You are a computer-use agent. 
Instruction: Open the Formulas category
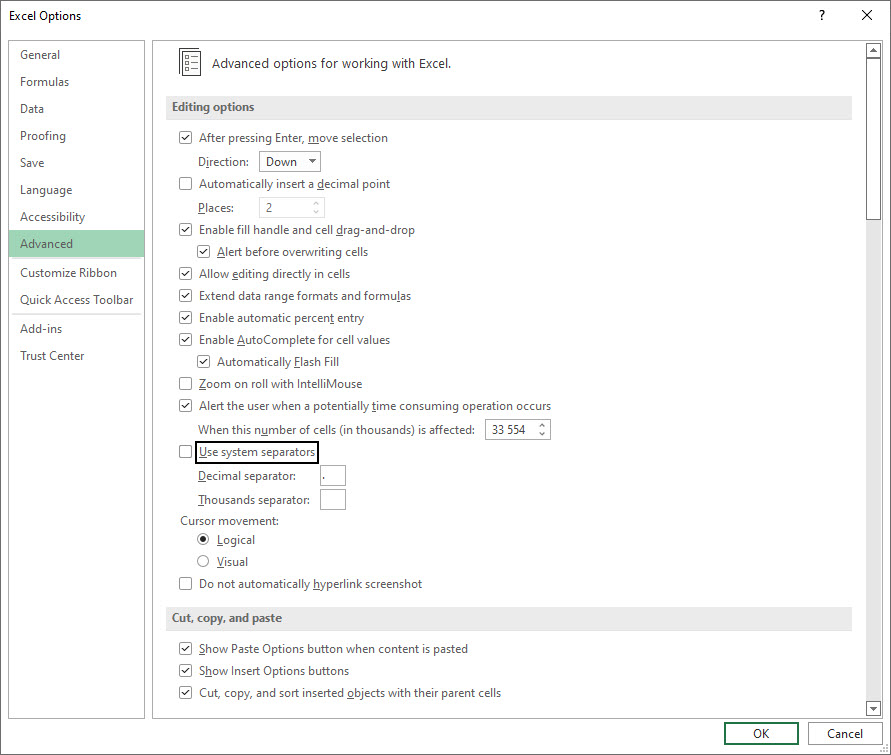click(x=77, y=82)
